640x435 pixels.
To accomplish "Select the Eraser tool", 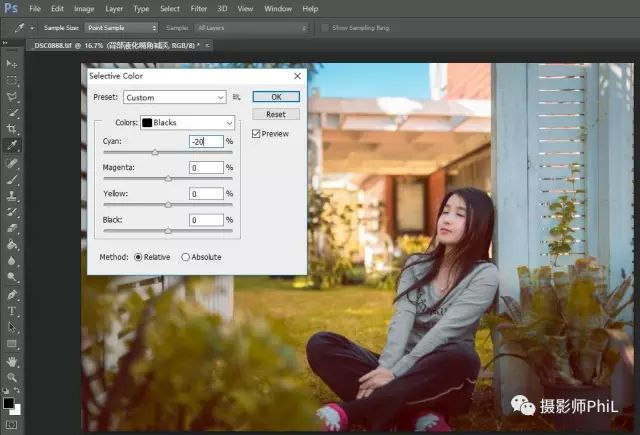I will (x=11, y=228).
